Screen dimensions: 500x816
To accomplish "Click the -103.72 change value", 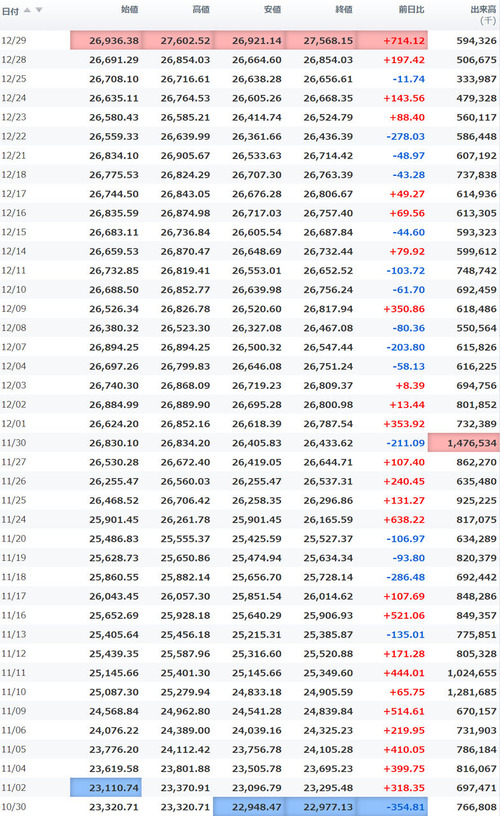I will (x=405, y=271).
